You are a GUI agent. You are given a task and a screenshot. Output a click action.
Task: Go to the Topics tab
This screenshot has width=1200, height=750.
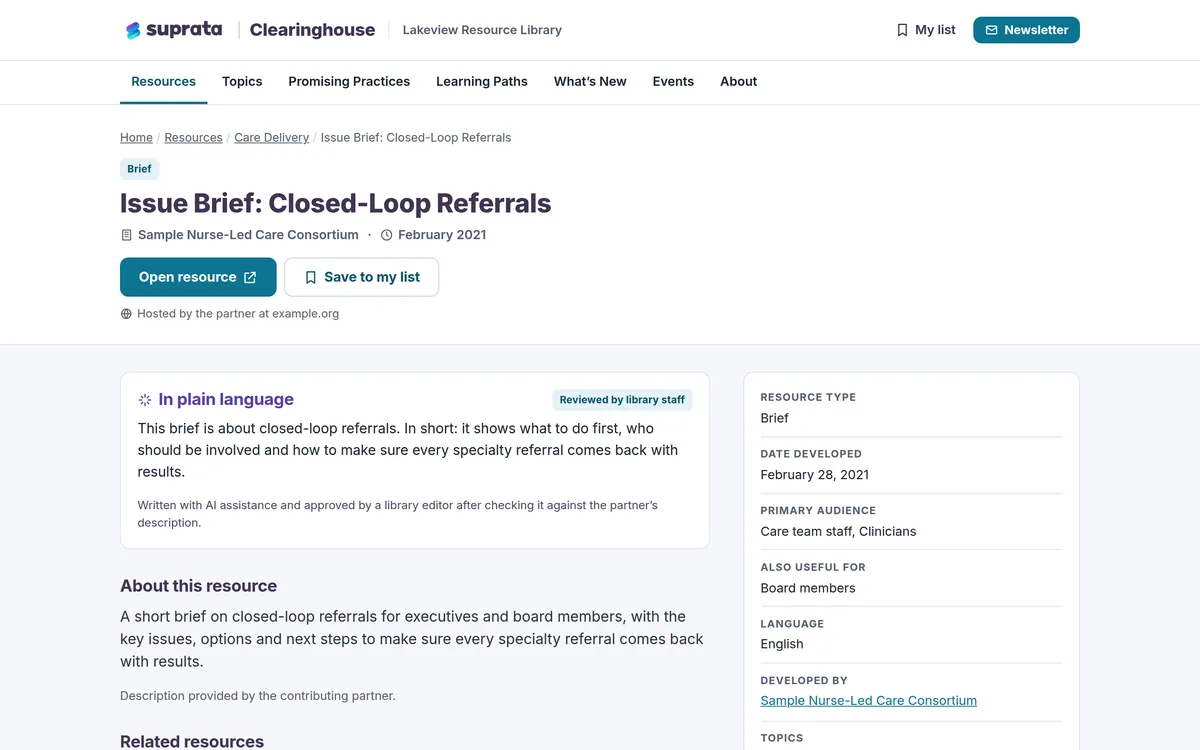[x=242, y=82]
